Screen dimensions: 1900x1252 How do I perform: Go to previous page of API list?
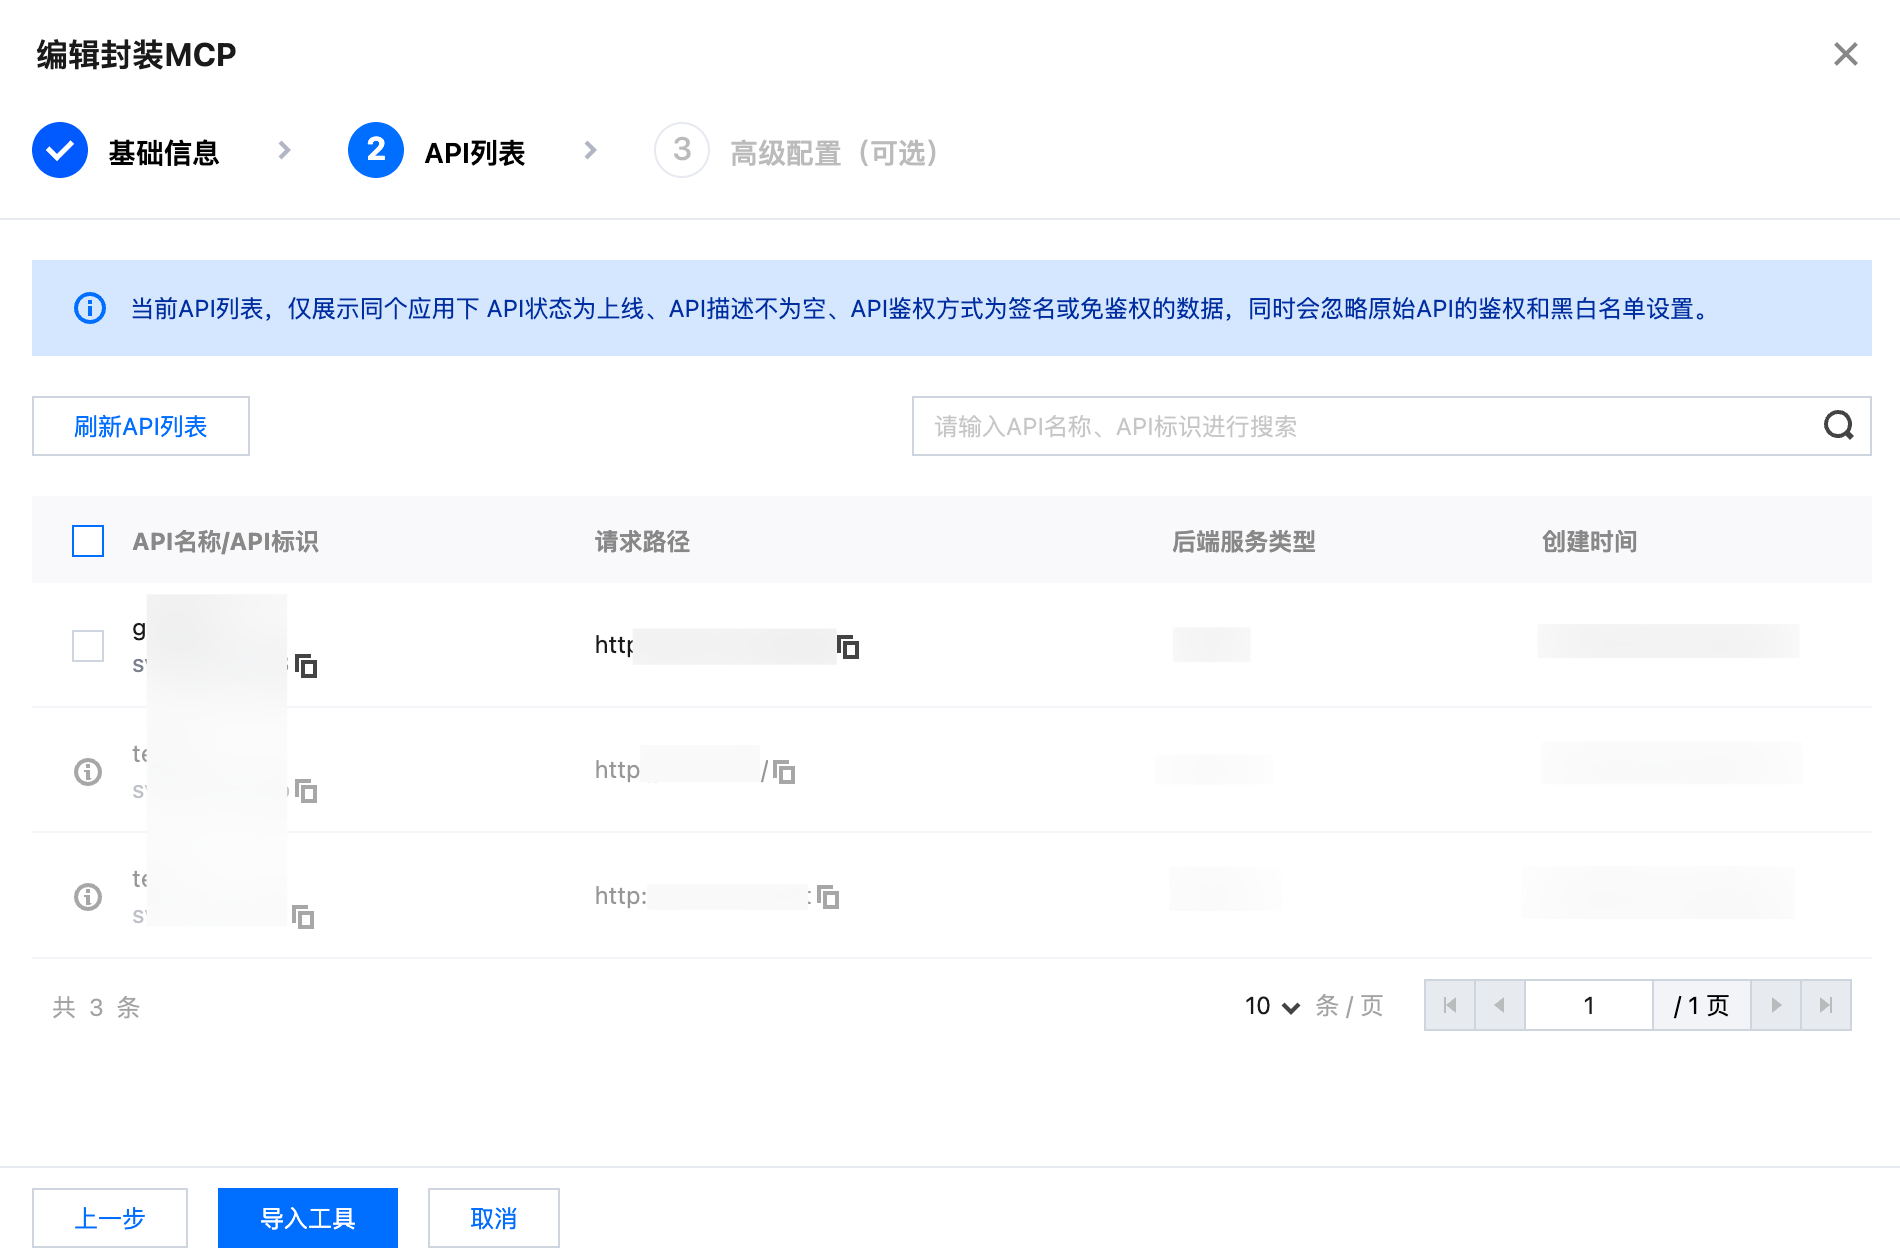(1500, 1005)
